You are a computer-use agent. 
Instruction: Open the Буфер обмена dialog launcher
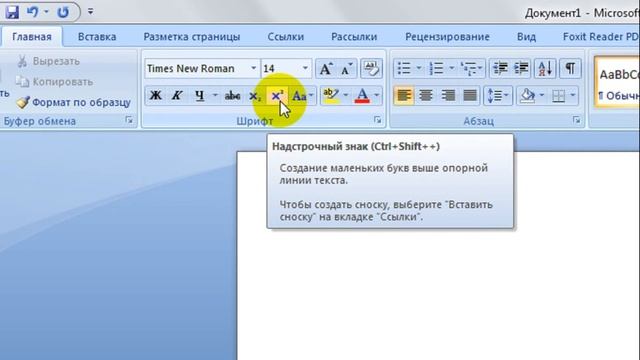pos(129,120)
